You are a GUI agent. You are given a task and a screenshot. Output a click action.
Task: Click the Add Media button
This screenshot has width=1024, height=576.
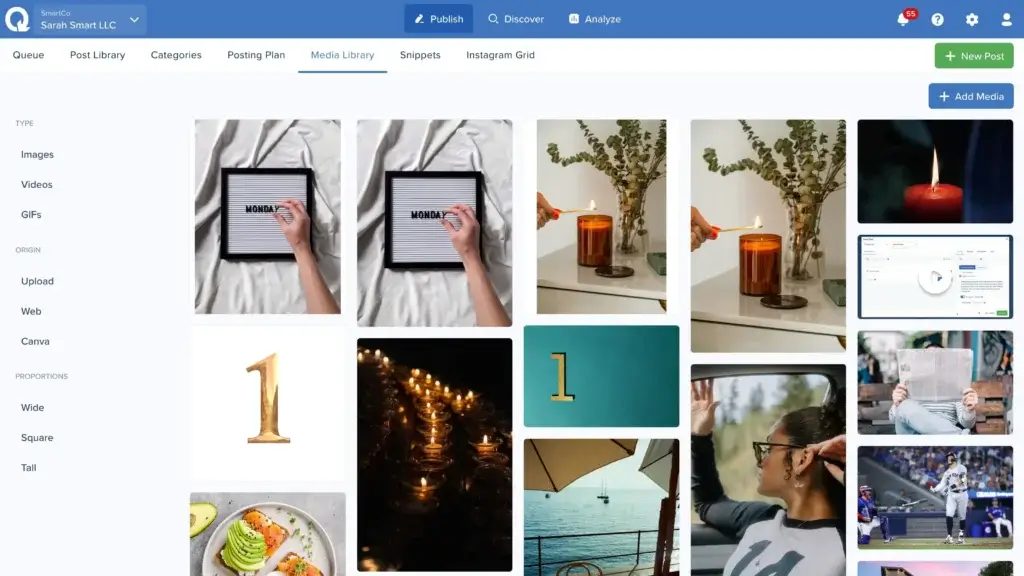pyautogui.click(x=971, y=96)
